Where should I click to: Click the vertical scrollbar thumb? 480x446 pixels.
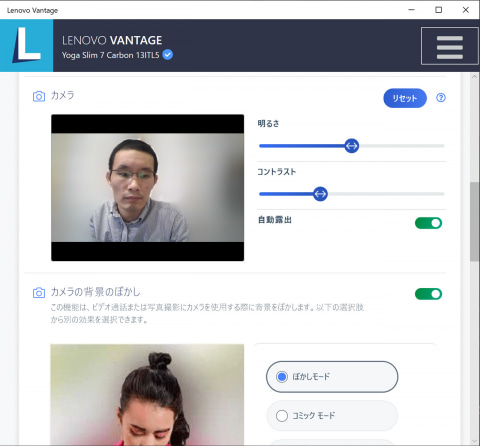click(474, 222)
